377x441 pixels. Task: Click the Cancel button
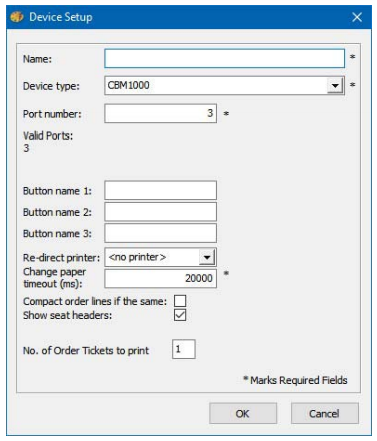325,413
